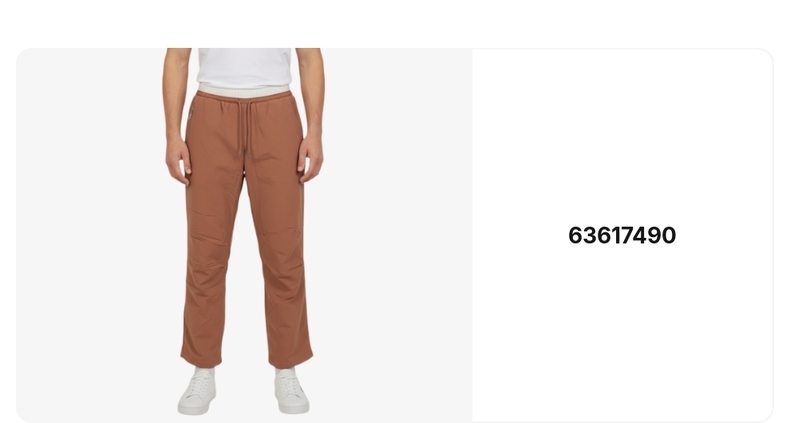Click the metal tips of the drawstring
Screen dimensions: 790x423
(243, 152)
